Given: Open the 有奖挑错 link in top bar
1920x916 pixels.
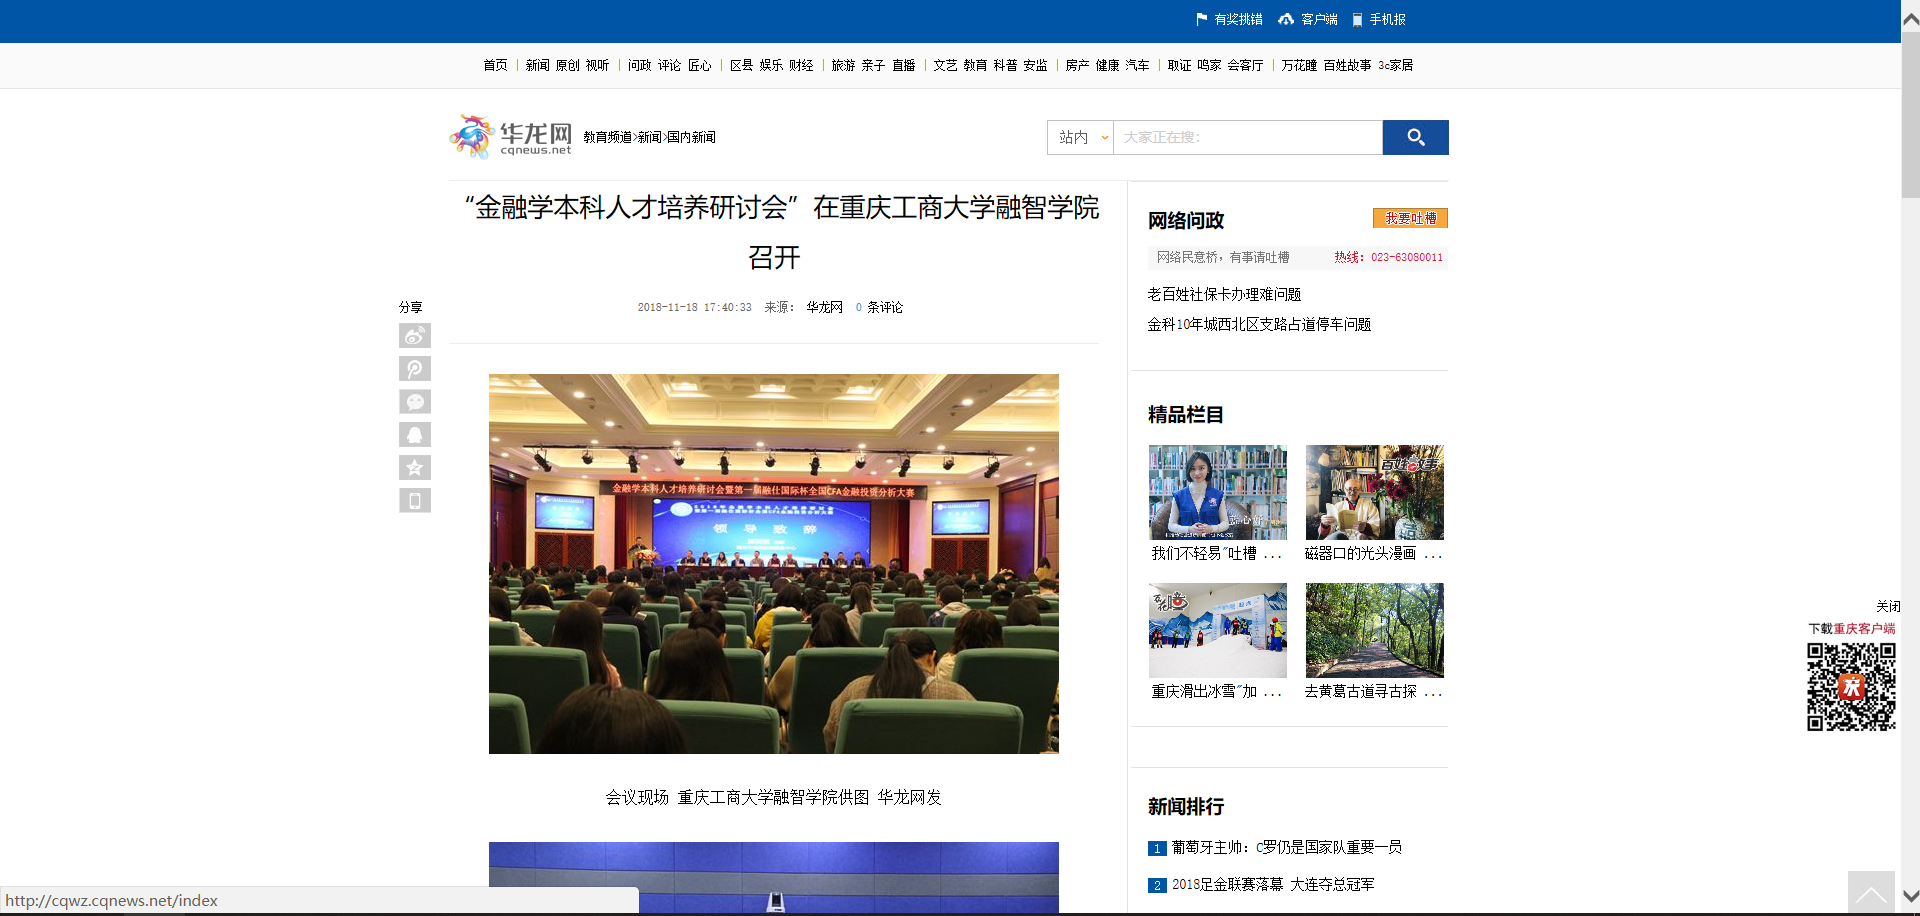Looking at the screenshot, I should coord(1229,20).
